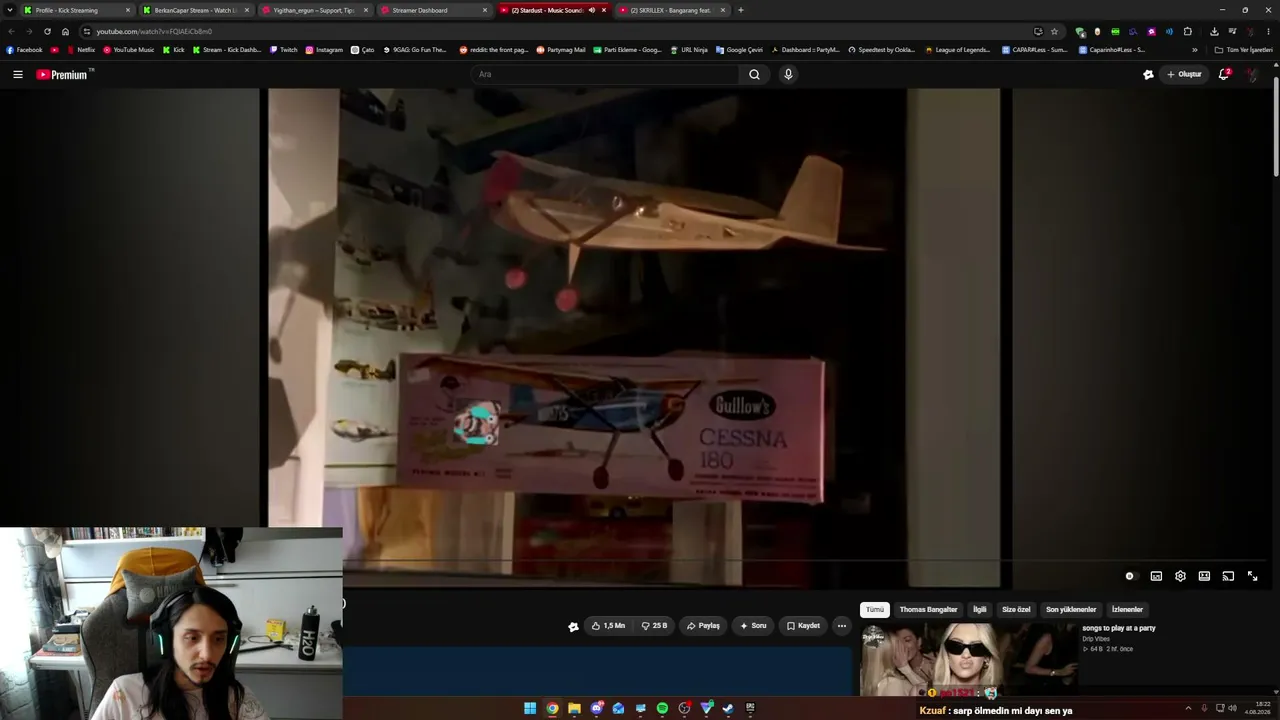
Task: Enter fullscreen in the video player
Action: point(1252,576)
